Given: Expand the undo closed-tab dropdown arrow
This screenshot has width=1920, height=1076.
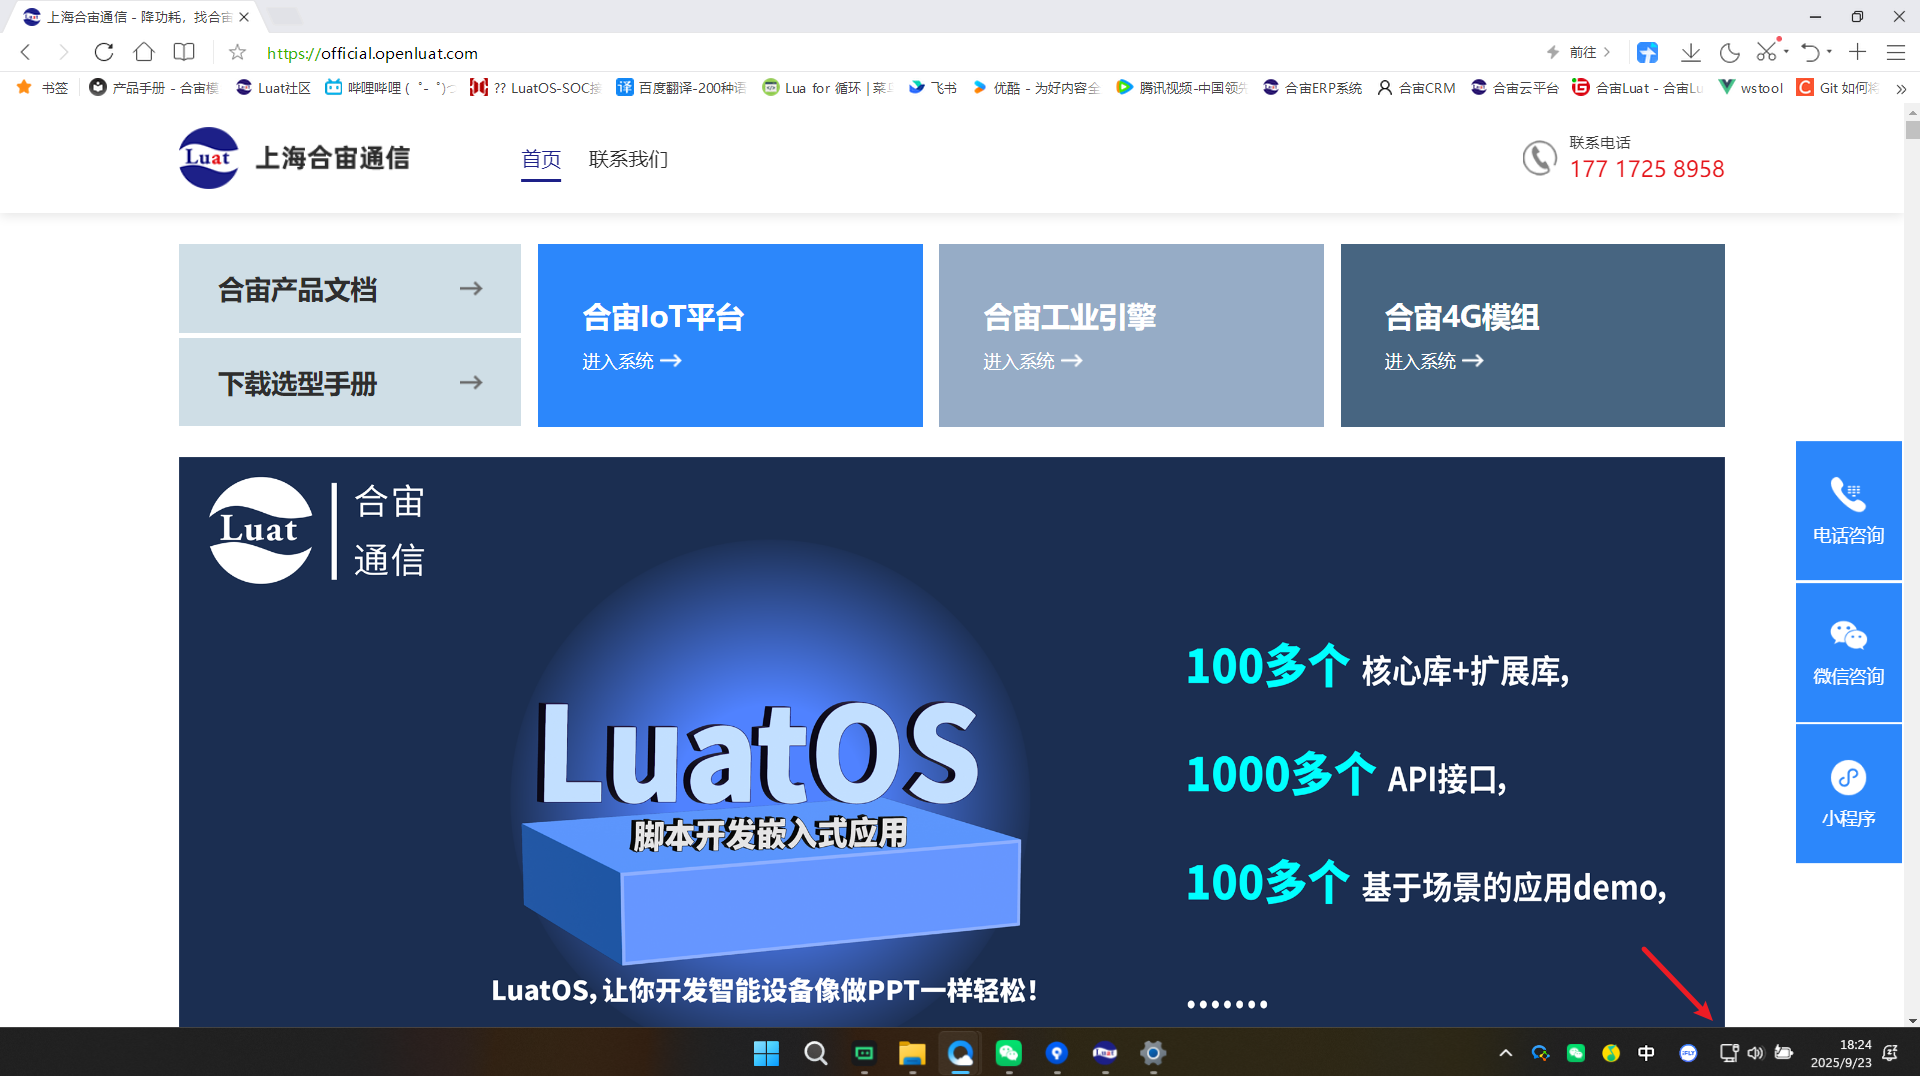Looking at the screenshot, I should coord(1829,52).
